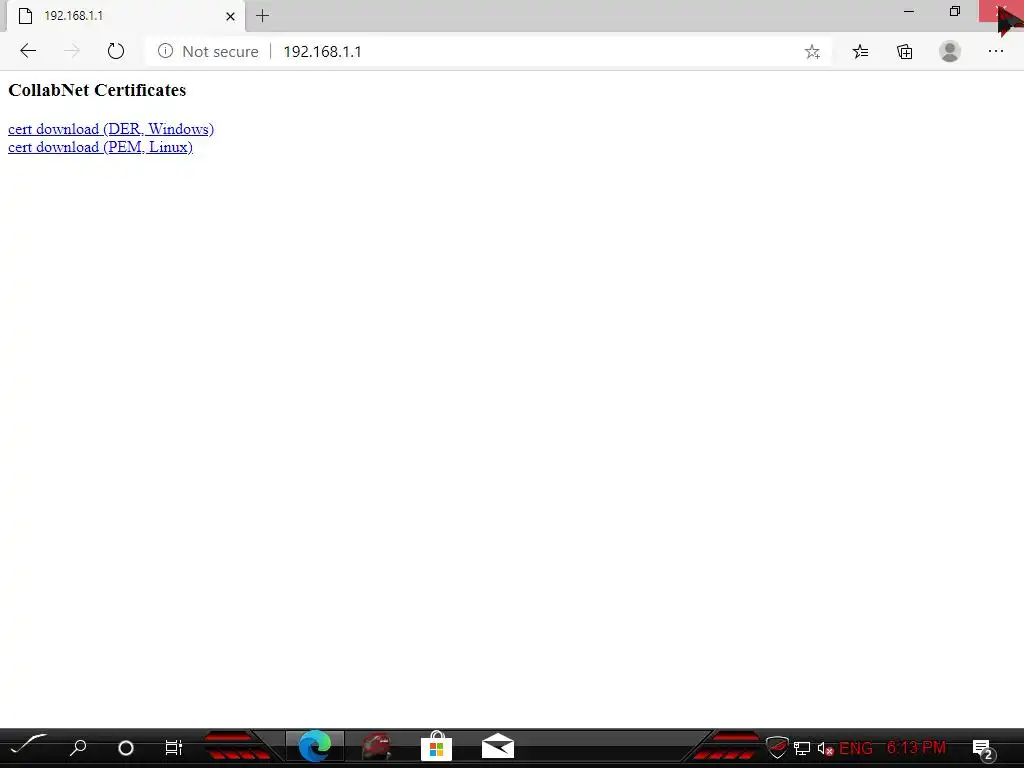
Task: Click the CollabNet Certificates heading
Action: click(97, 90)
